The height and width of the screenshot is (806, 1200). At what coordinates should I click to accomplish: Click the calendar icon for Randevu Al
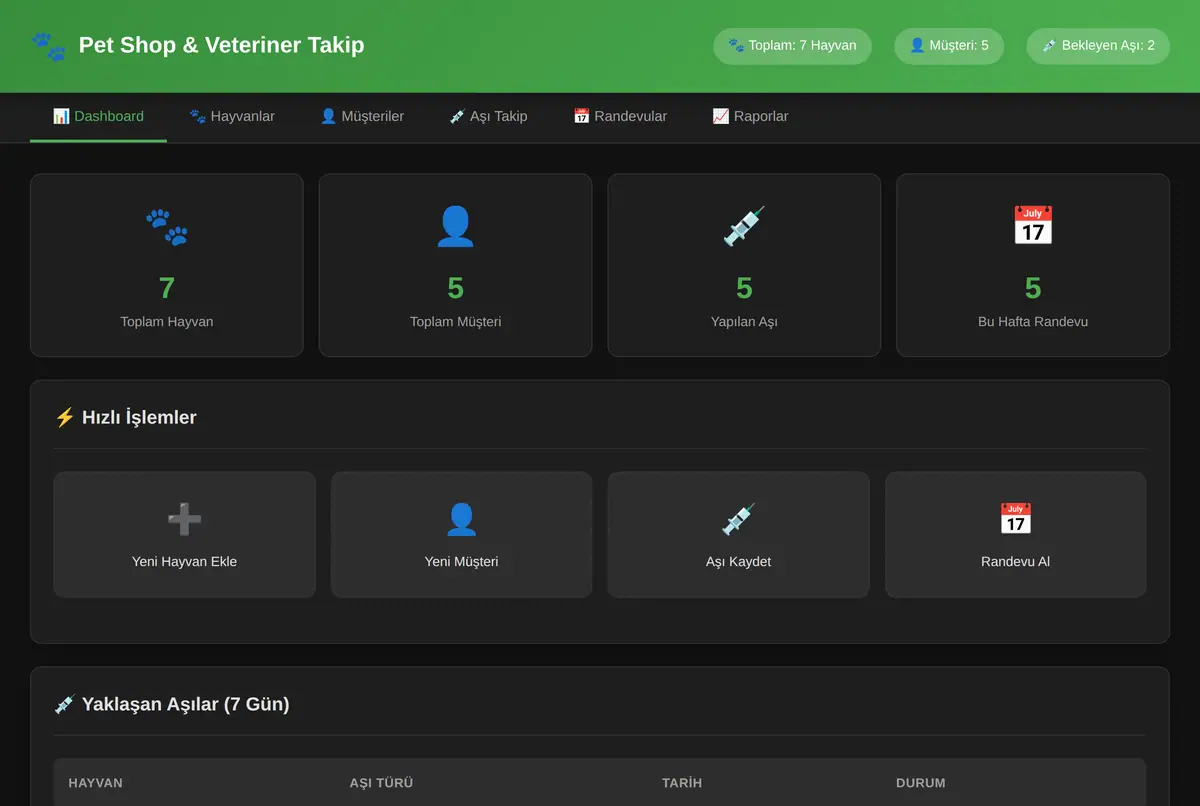coord(1016,519)
